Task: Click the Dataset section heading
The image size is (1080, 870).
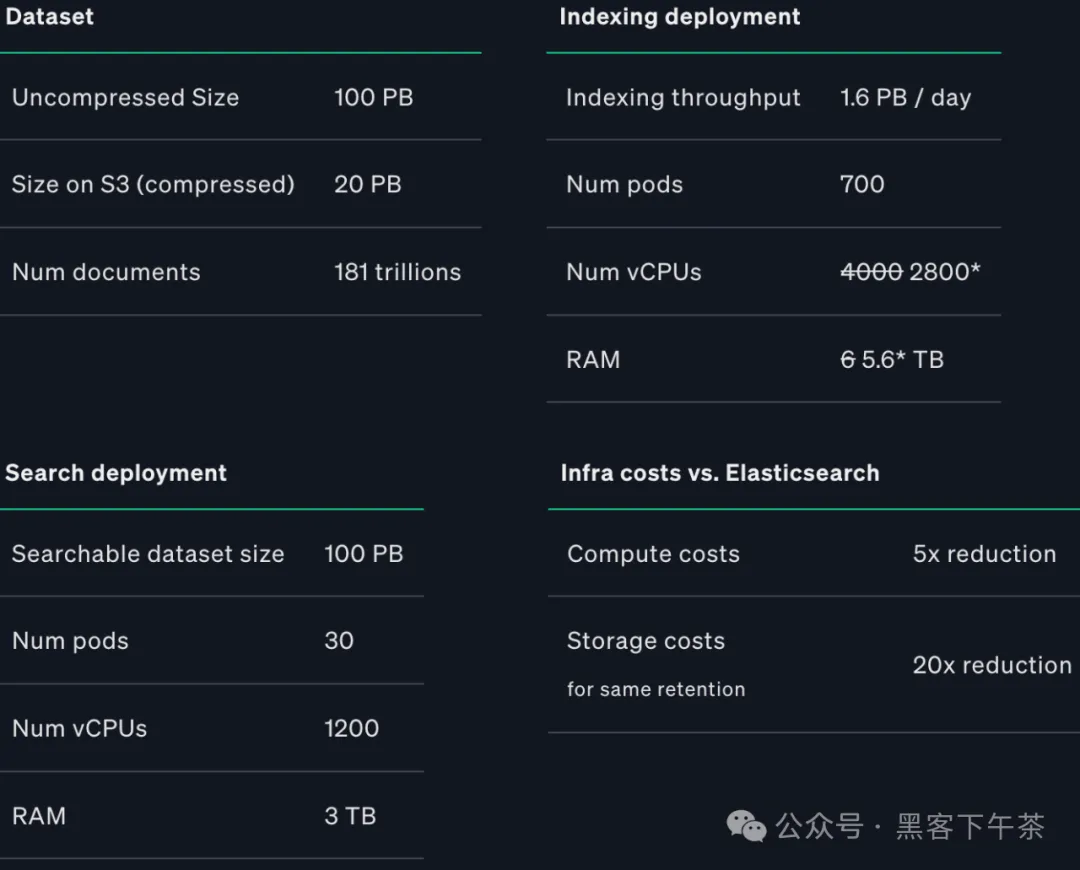Action: [50, 16]
